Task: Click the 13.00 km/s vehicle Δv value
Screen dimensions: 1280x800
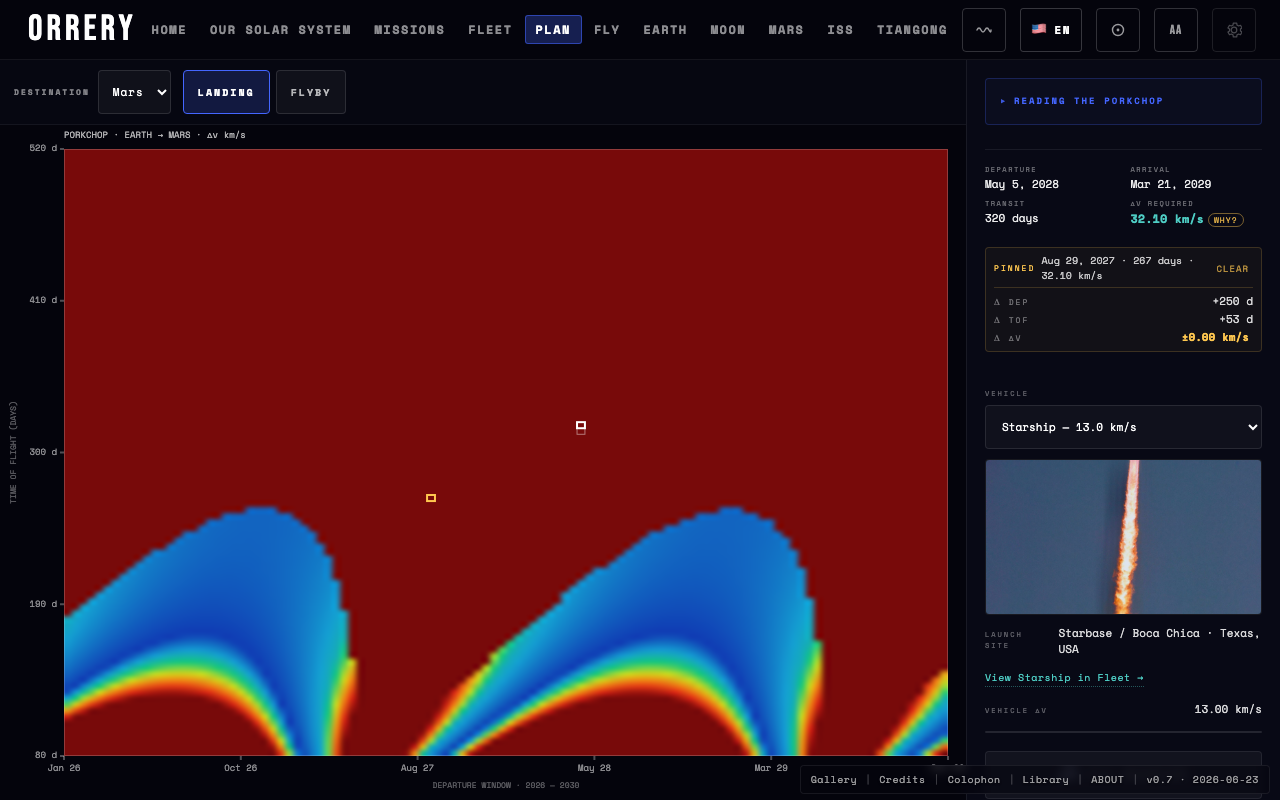Action: (x=1228, y=709)
